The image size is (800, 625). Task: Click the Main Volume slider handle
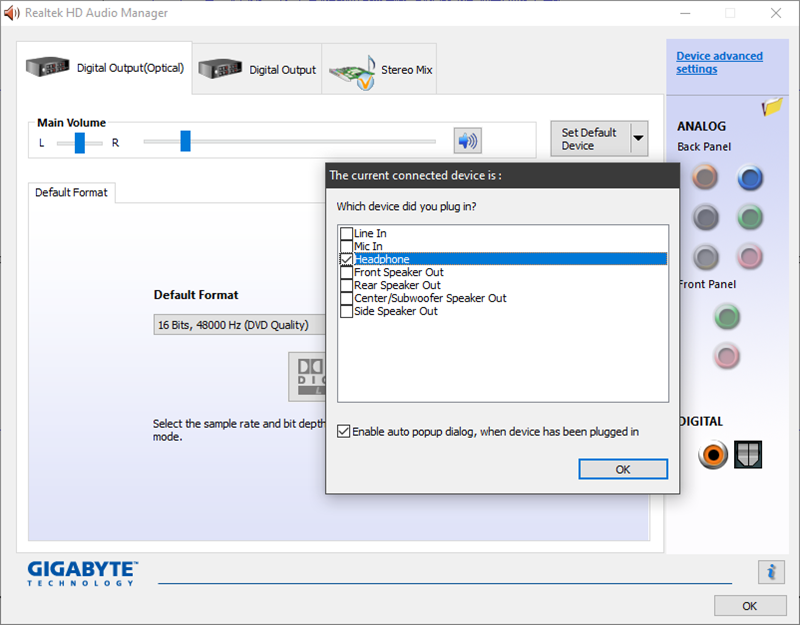(x=185, y=141)
